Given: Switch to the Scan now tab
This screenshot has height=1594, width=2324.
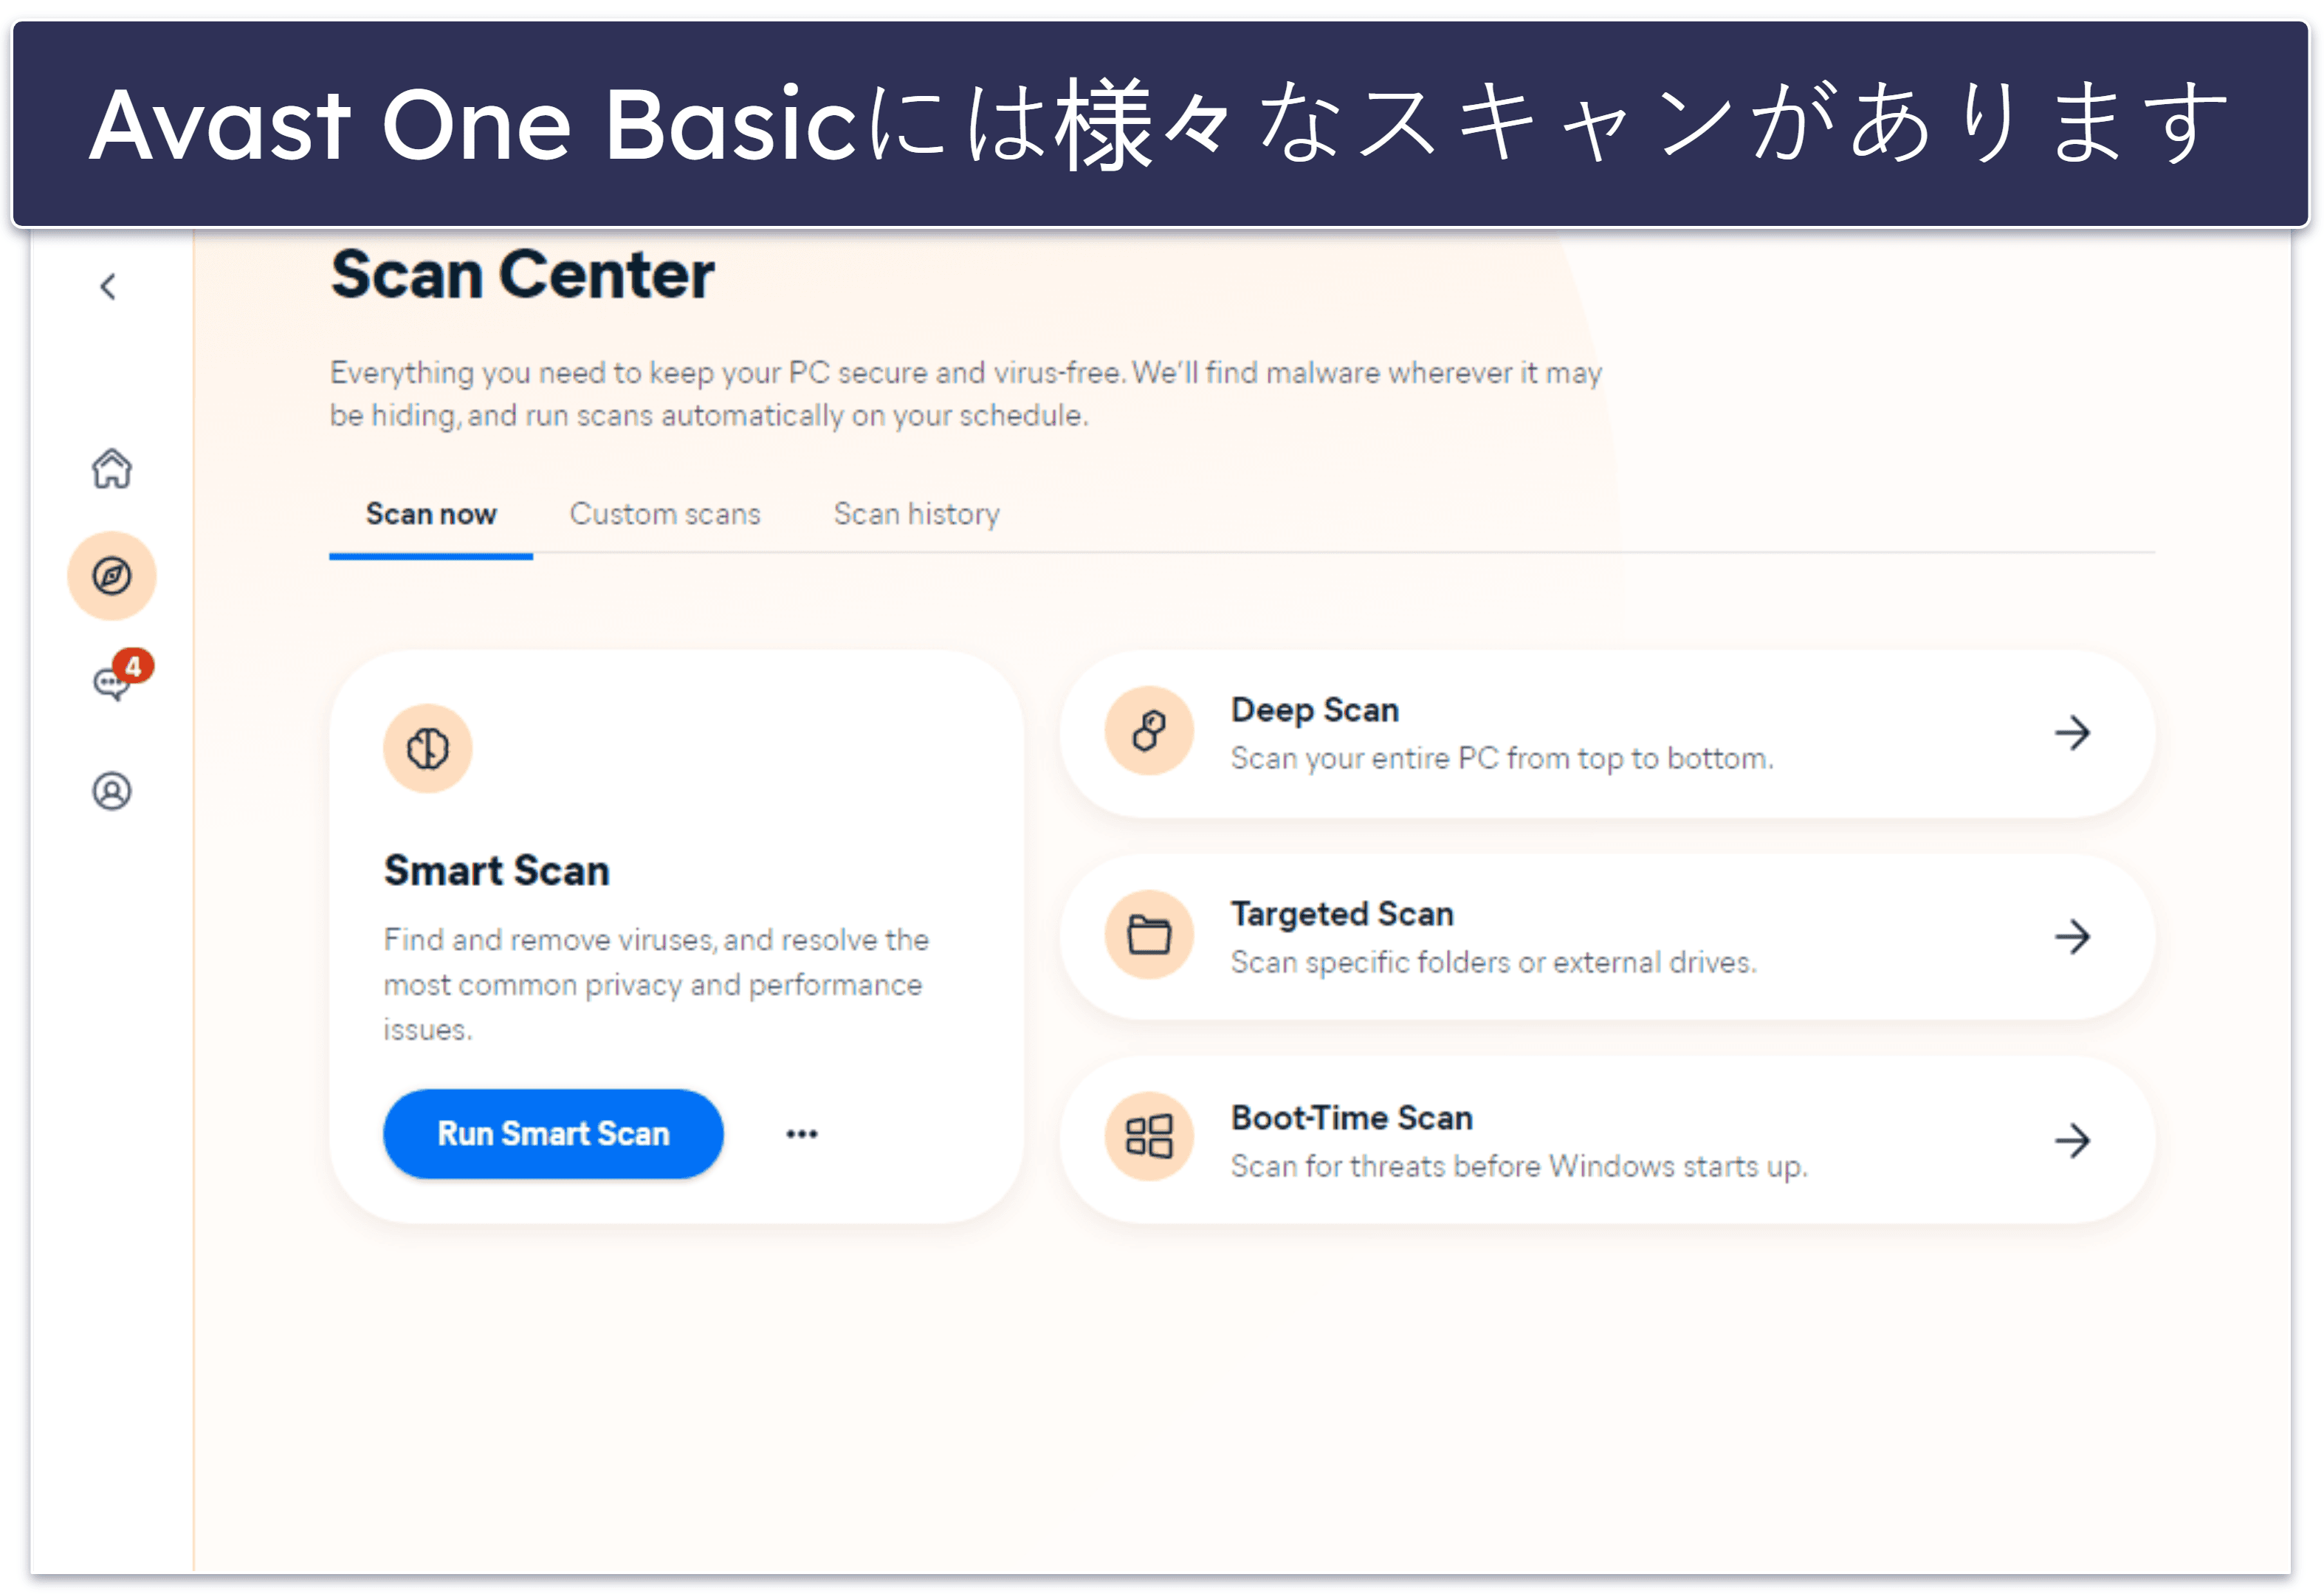Looking at the screenshot, I should (x=431, y=514).
